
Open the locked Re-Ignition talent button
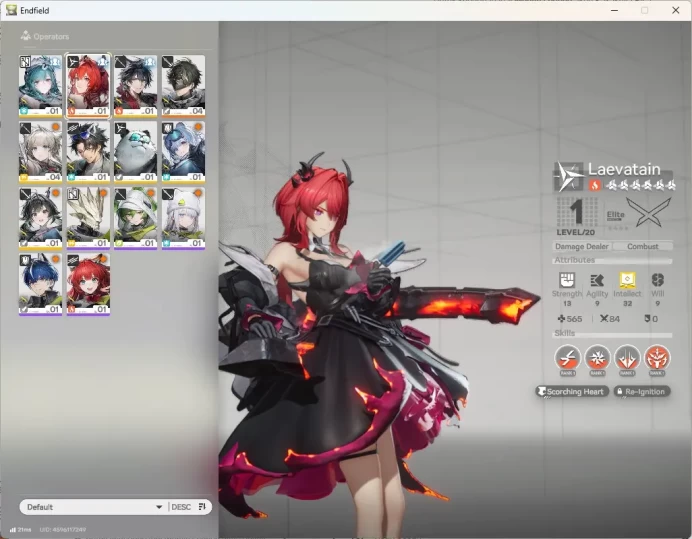pyautogui.click(x=642, y=392)
